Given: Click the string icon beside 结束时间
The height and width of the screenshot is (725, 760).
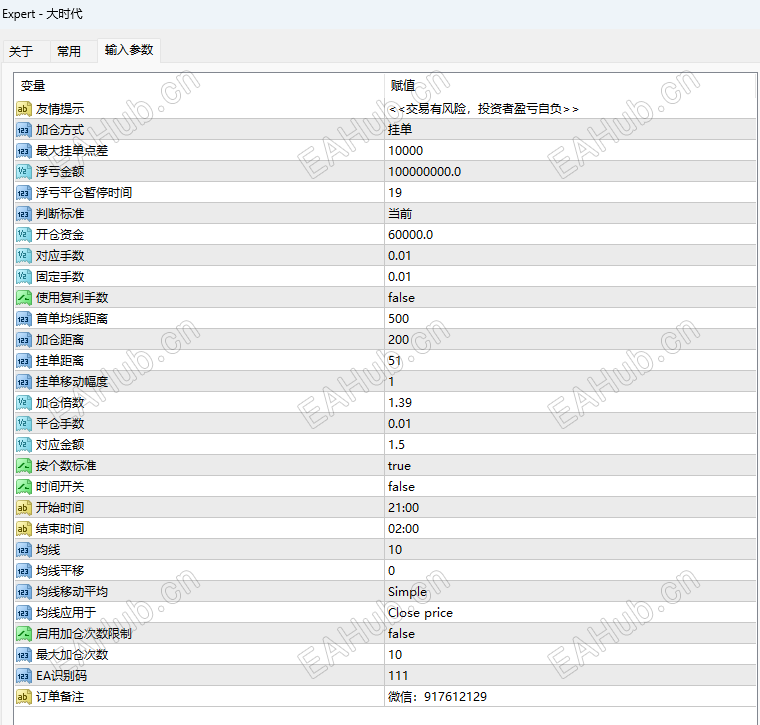Looking at the screenshot, I should (x=24, y=529).
